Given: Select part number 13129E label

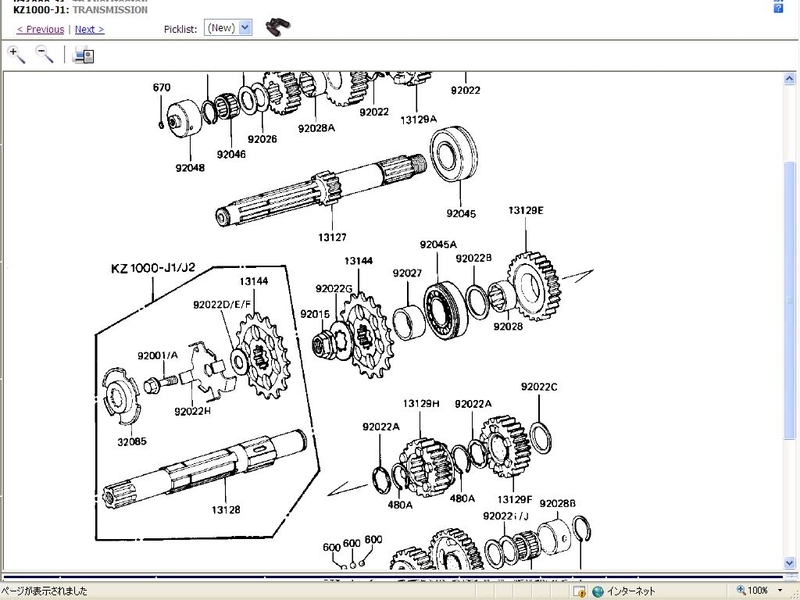Looking at the screenshot, I should (x=526, y=210).
